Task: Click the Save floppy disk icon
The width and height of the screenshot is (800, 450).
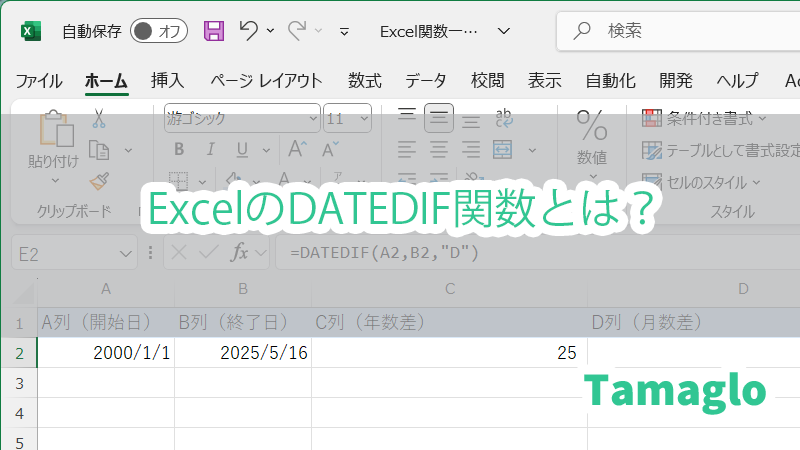Action: (214, 31)
